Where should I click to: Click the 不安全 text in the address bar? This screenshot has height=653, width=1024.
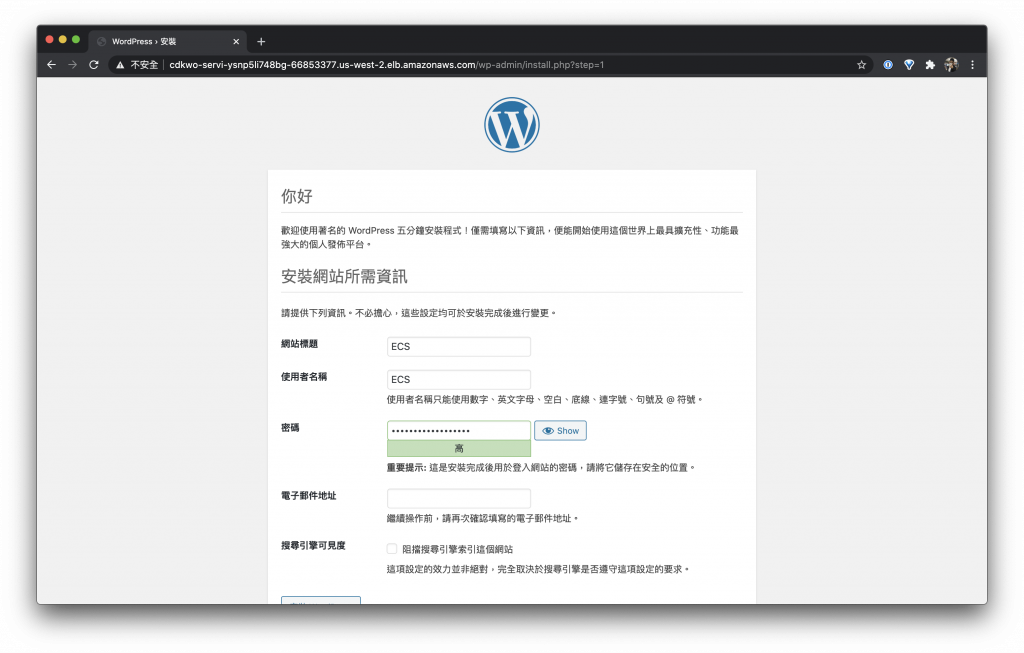coord(144,65)
